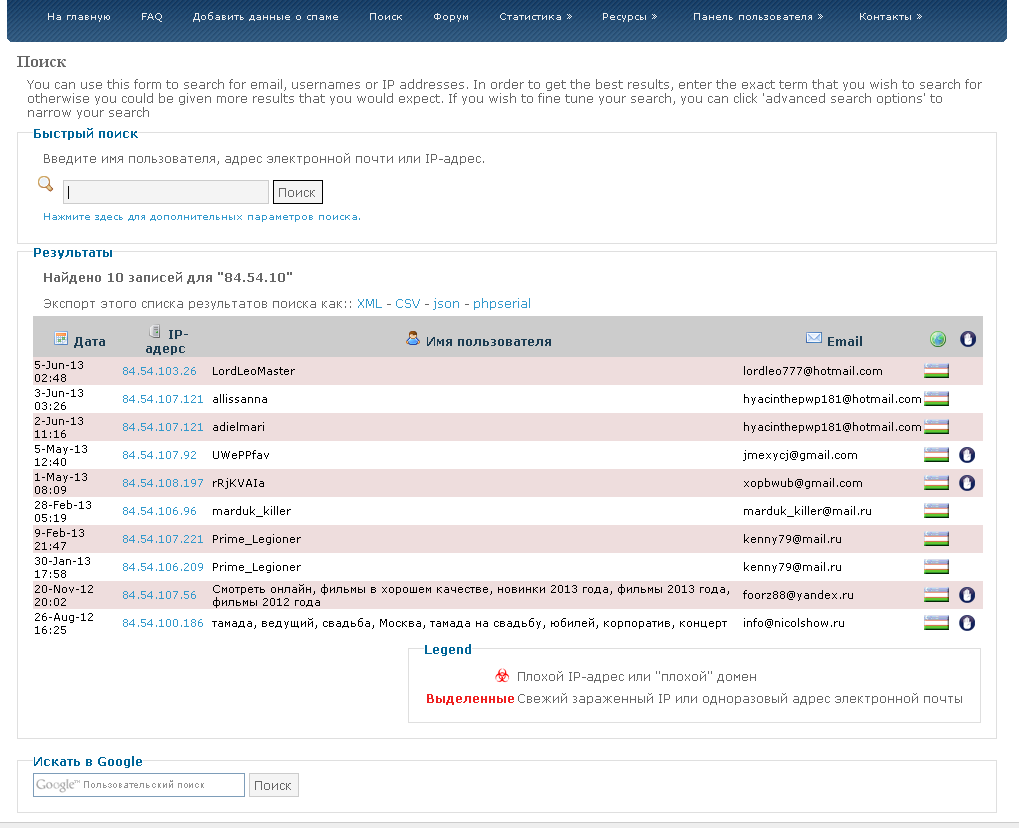Image resolution: width=1019 pixels, height=828 pixels.
Task: Click the red biohazard icon in the Legend
Action: 502,676
